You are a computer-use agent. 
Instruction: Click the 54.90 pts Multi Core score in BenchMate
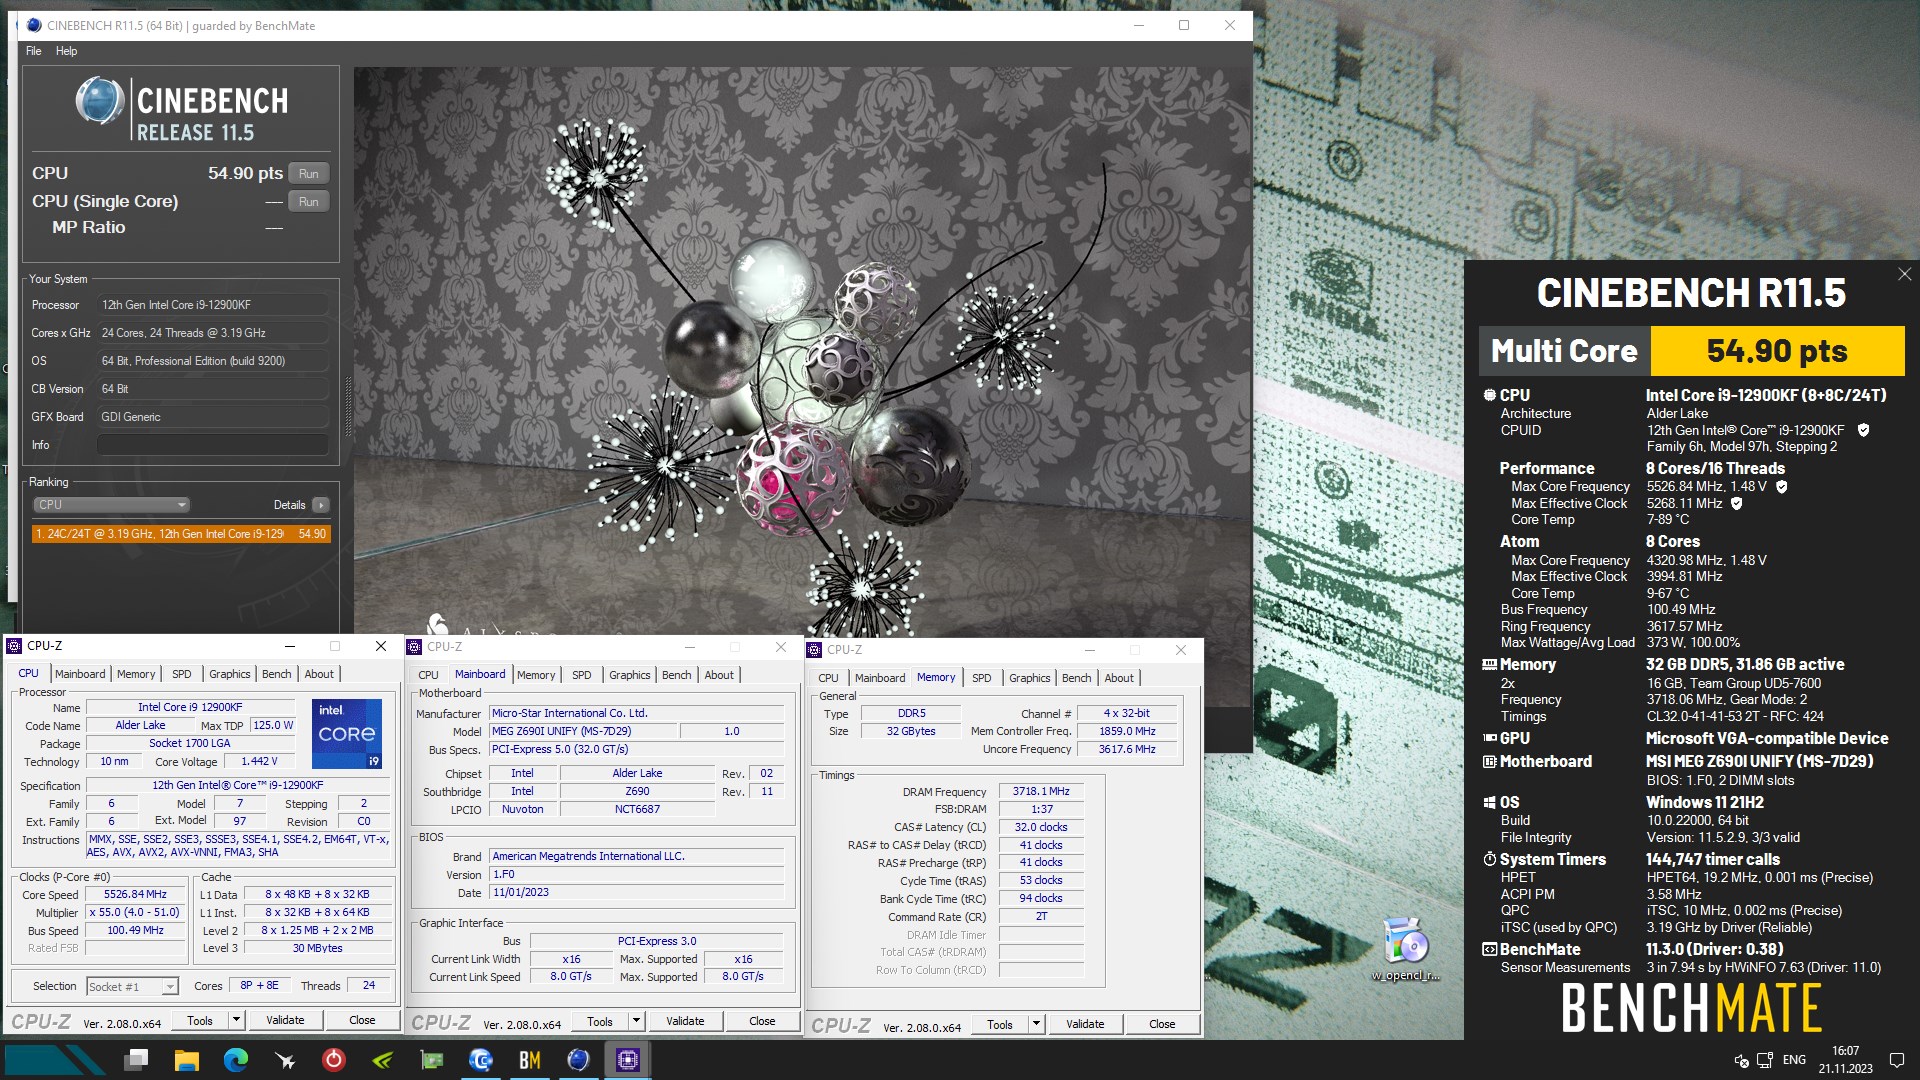point(1777,351)
